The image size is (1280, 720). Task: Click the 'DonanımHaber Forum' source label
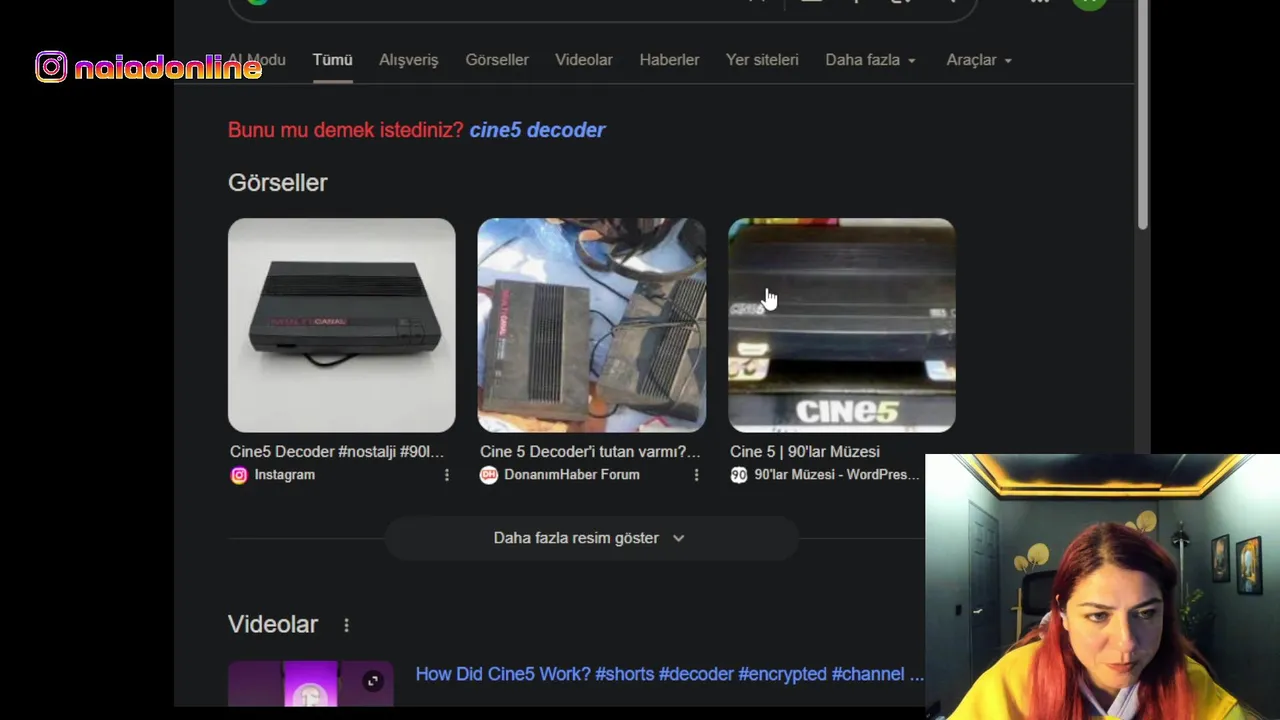click(572, 475)
